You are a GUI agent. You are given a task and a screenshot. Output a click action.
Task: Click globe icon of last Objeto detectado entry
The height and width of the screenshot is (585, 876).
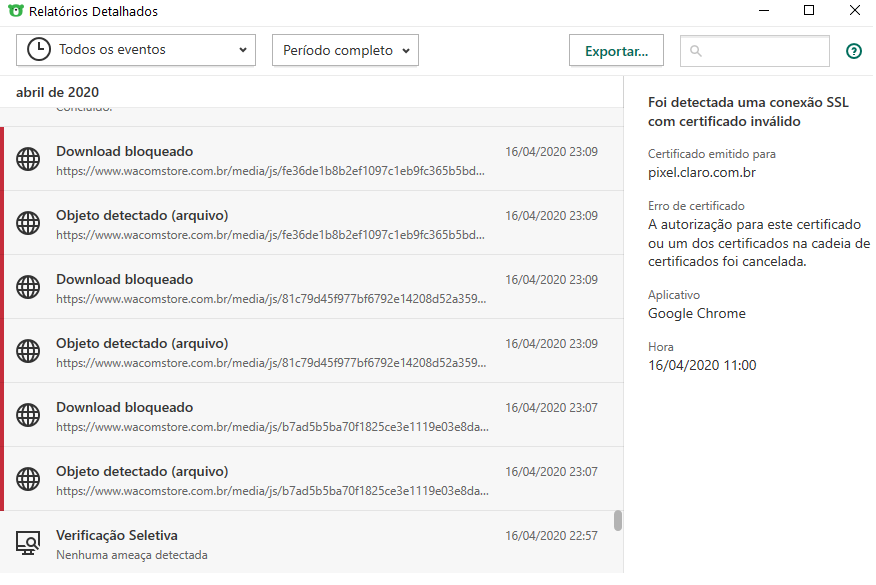click(29, 479)
